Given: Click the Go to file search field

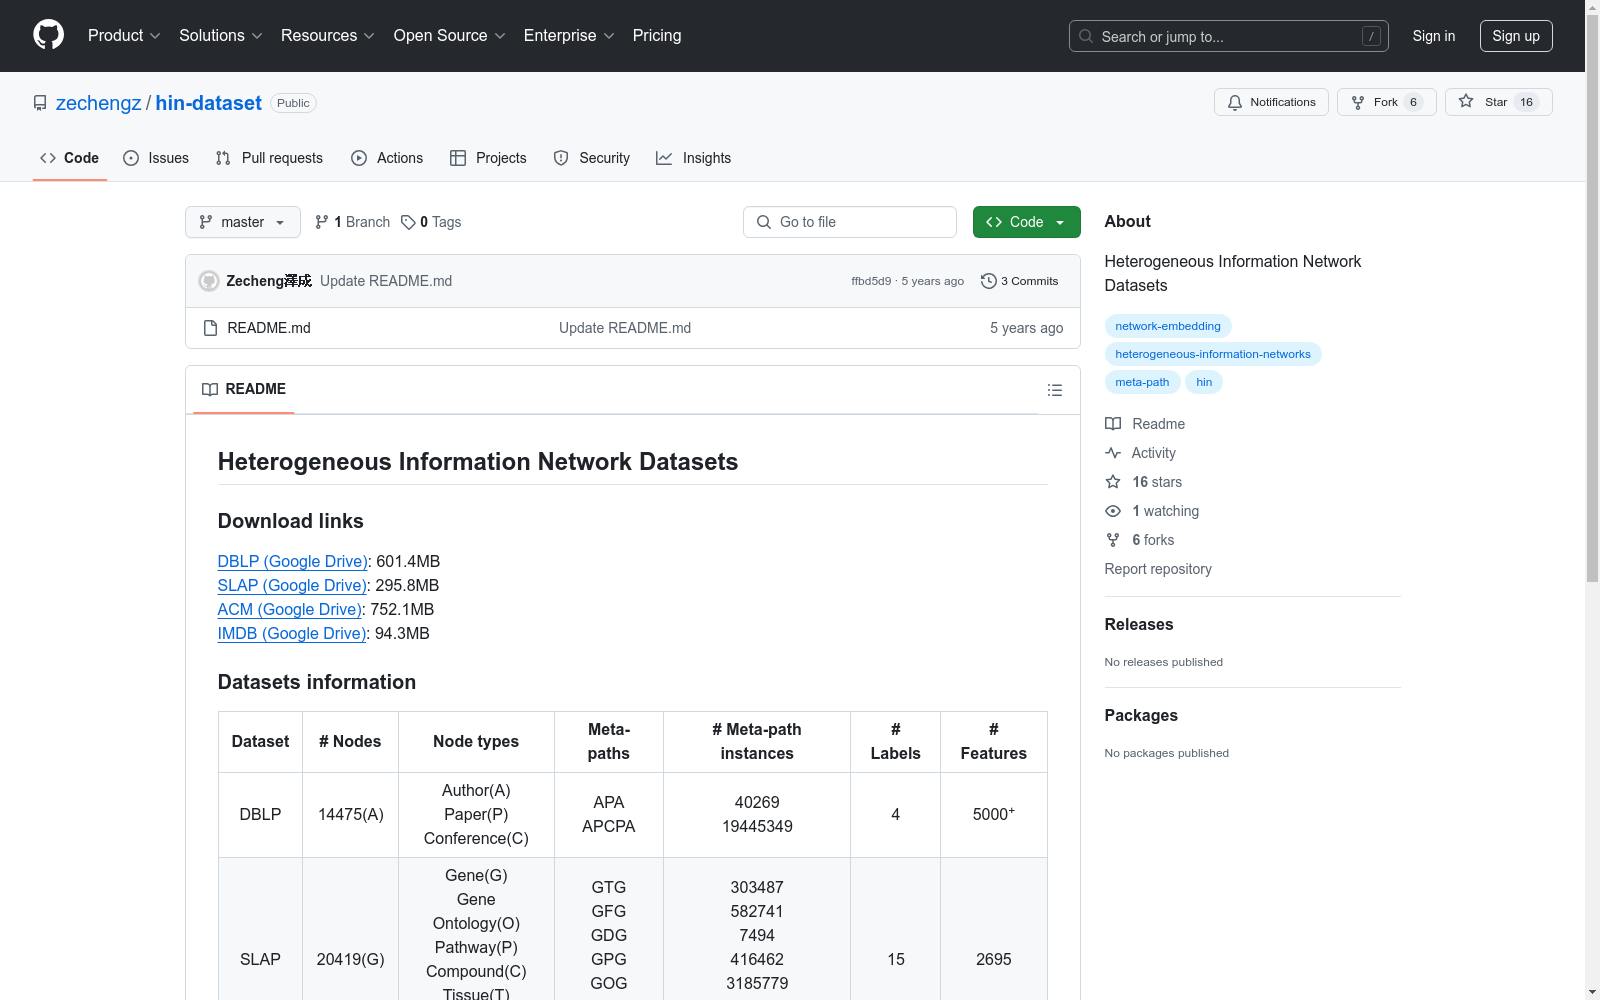Looking at the screenshot, I should 850,222.
